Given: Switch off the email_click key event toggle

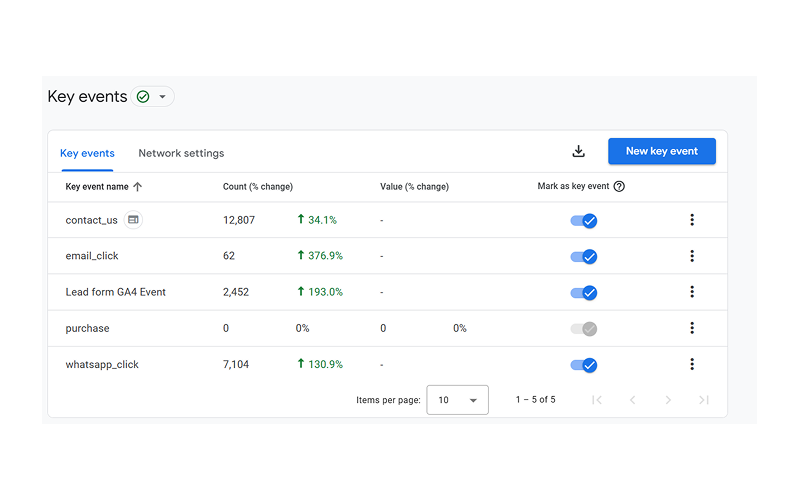Looking at the screenshot, I should point(584,257).
